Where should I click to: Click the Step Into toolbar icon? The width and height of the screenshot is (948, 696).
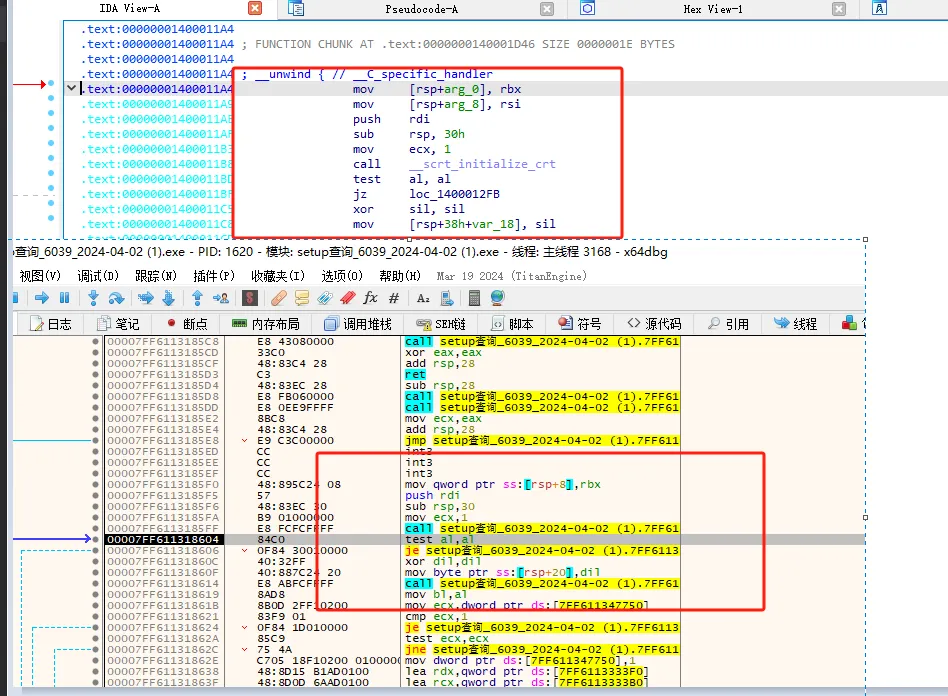93,298
